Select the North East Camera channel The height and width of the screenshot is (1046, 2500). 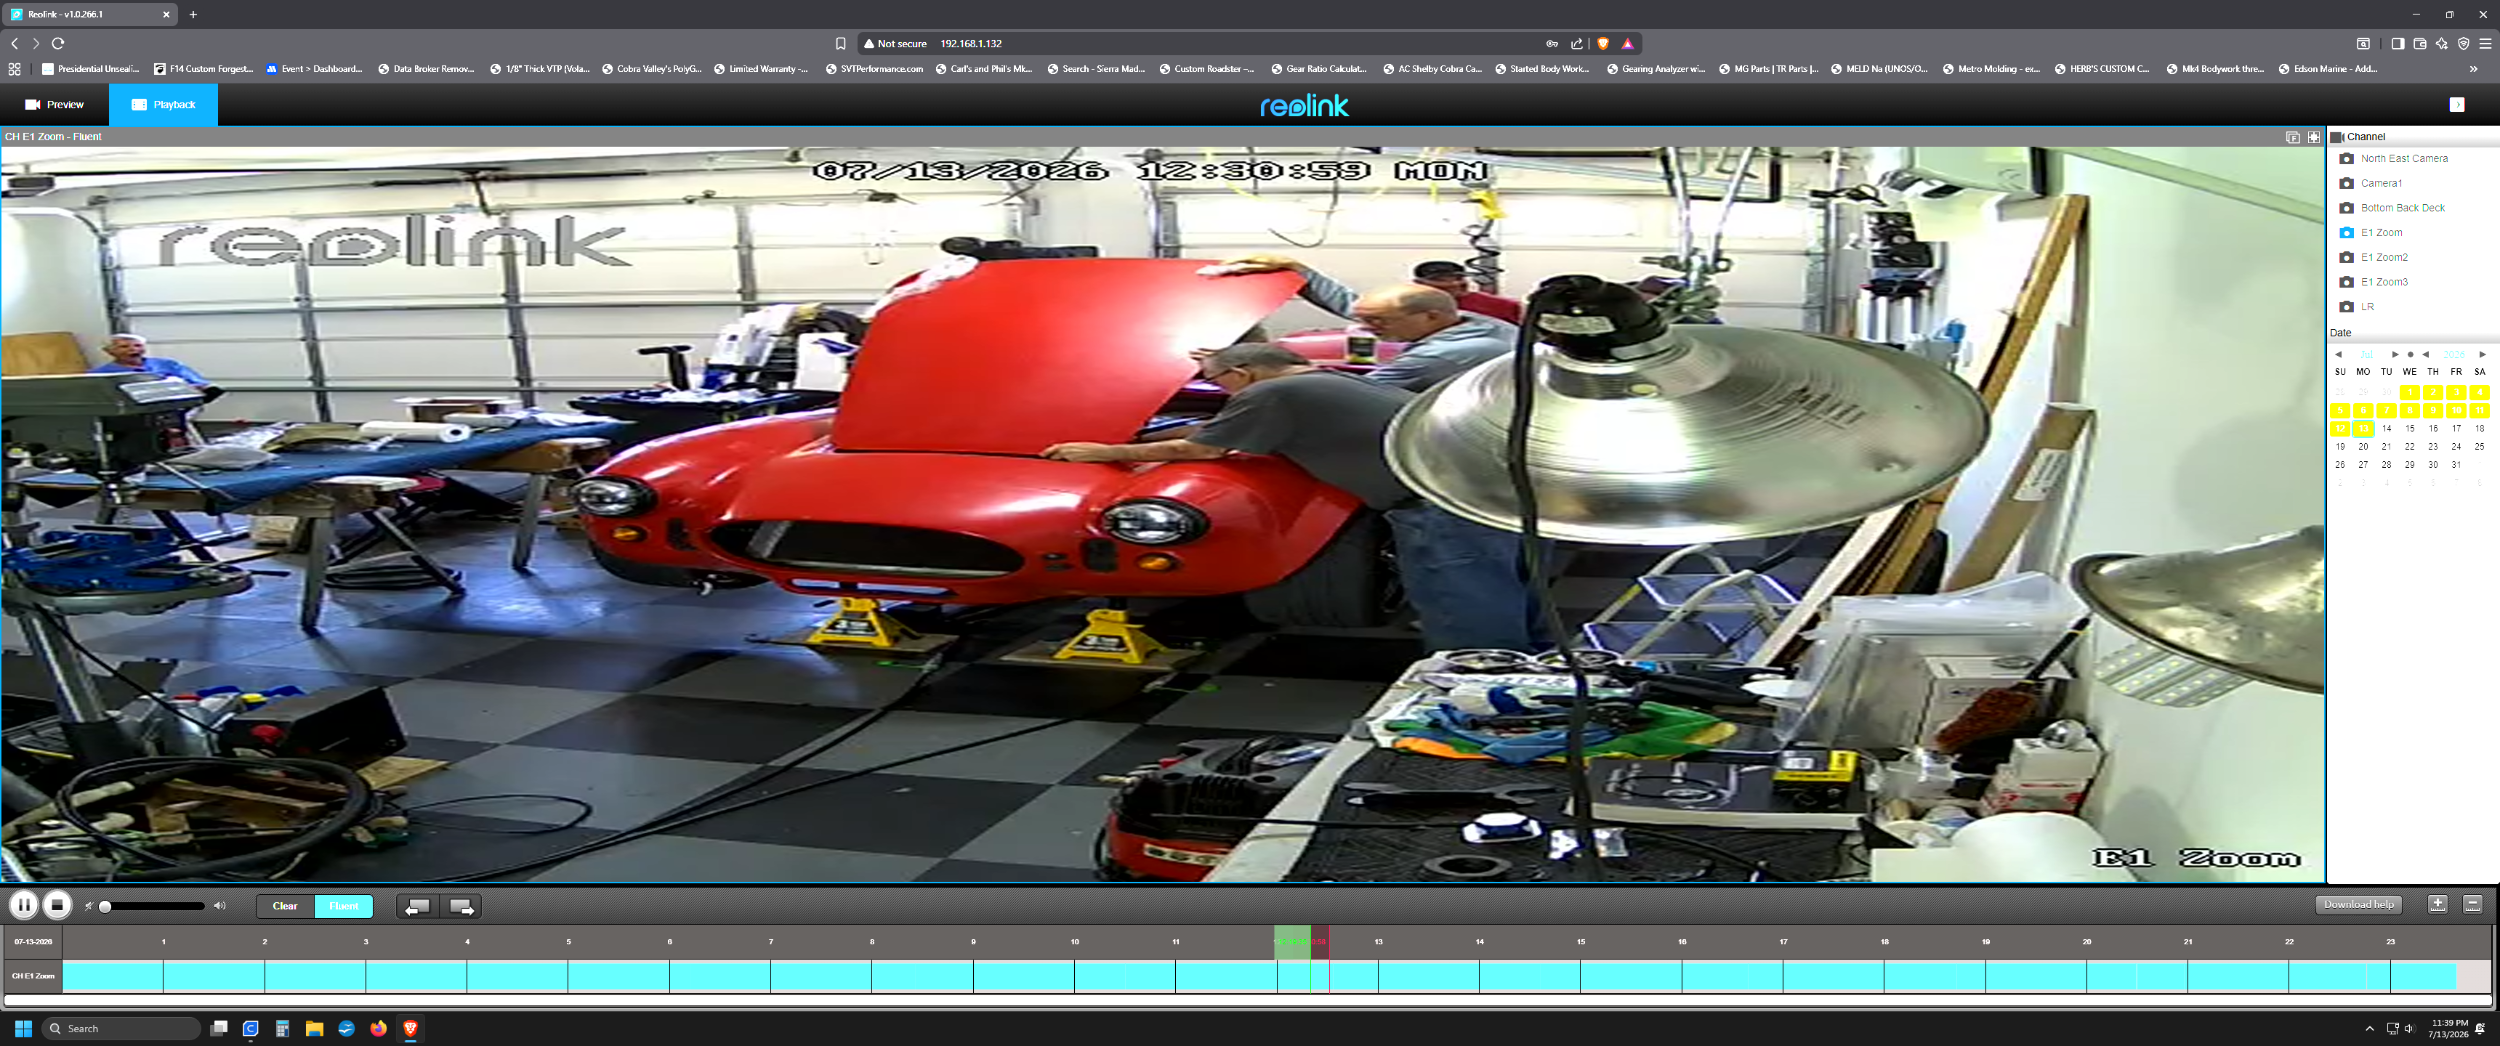[2394, 158]
